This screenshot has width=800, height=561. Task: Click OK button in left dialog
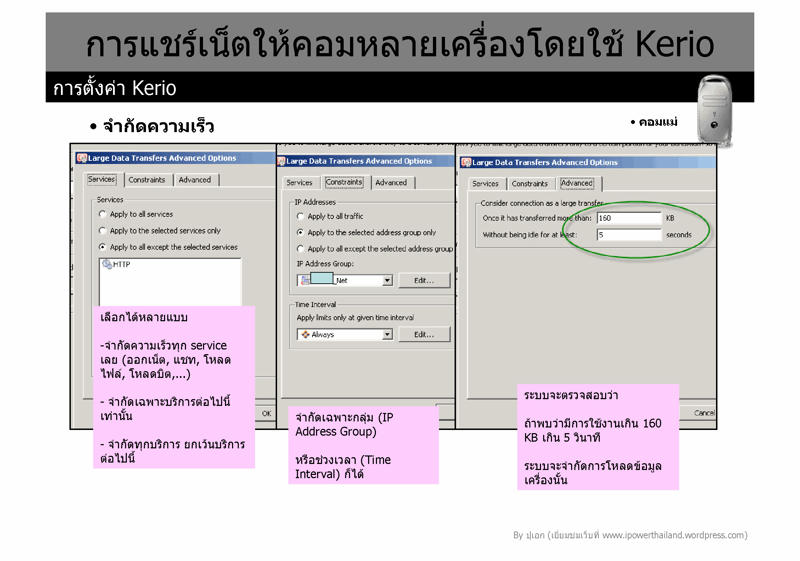pos(266,413)
